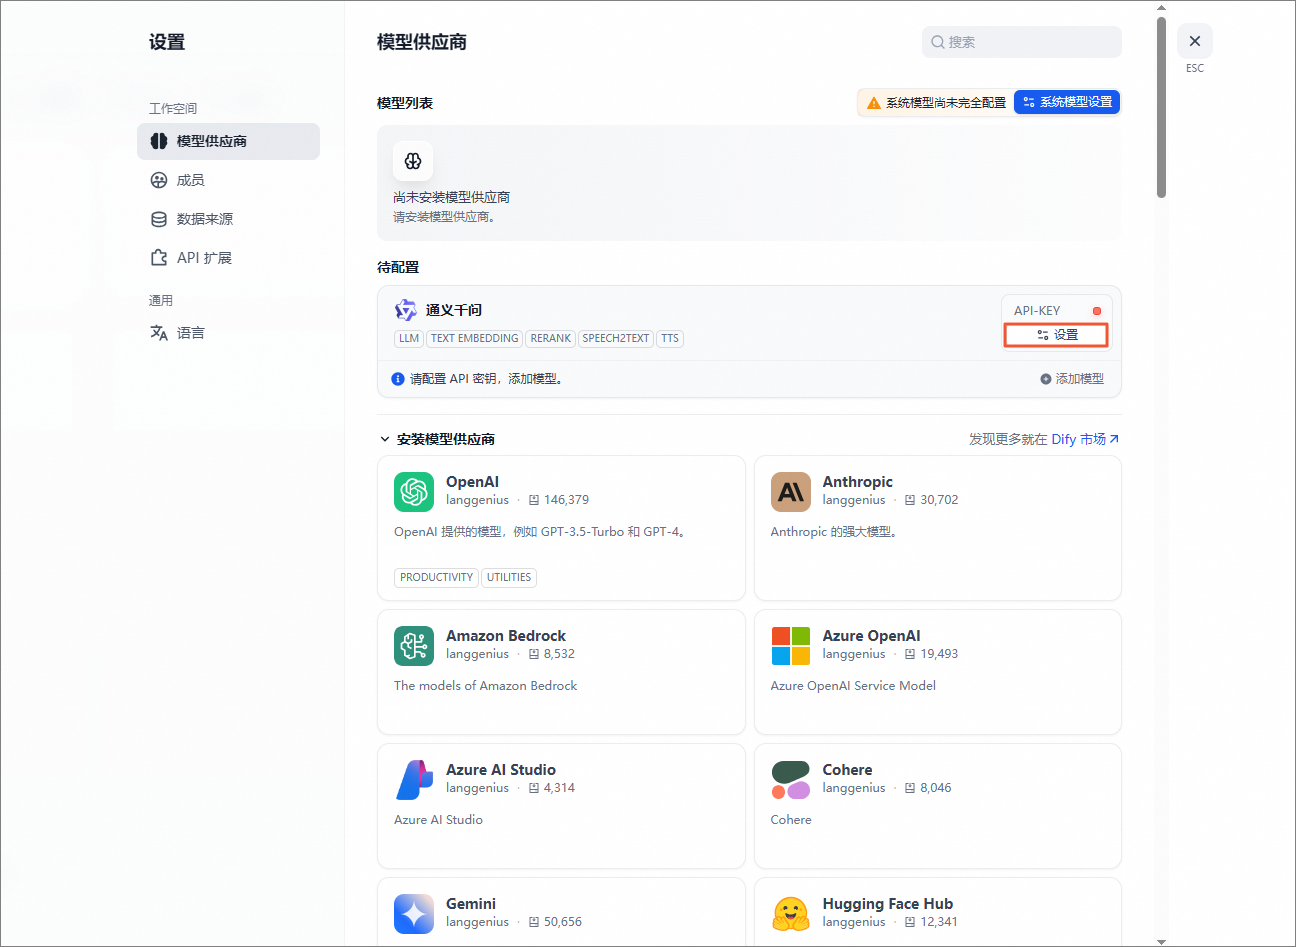Click the puzzle icon beside API 扩展
Viewport: 1296px width, 947px height.
tap(159, 258)
